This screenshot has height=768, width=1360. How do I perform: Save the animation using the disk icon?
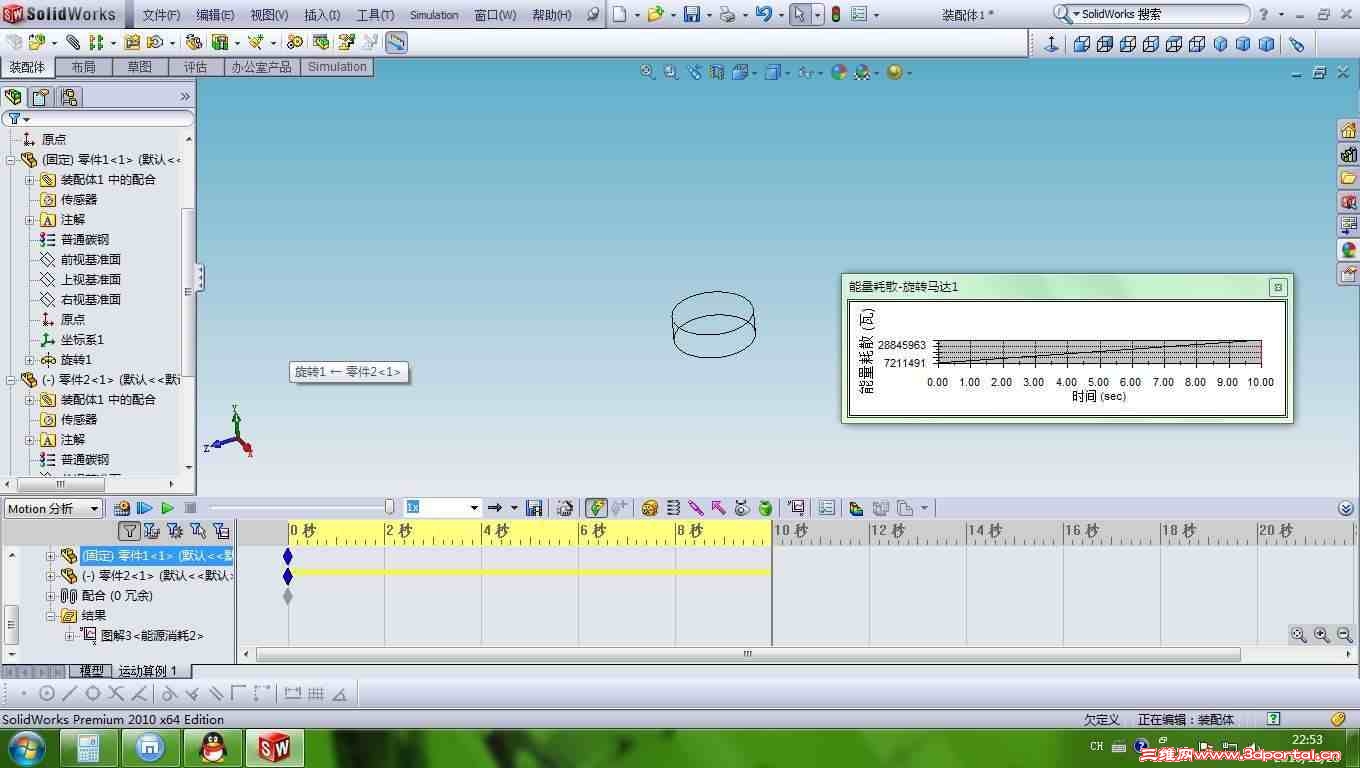click(x=534, y=508)
